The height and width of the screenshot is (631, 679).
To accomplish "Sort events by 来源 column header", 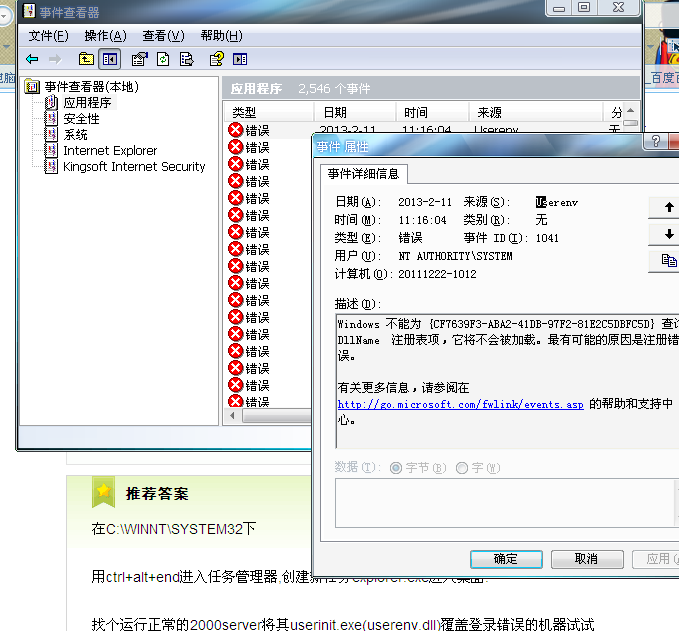I will click(x=536, y=113).
